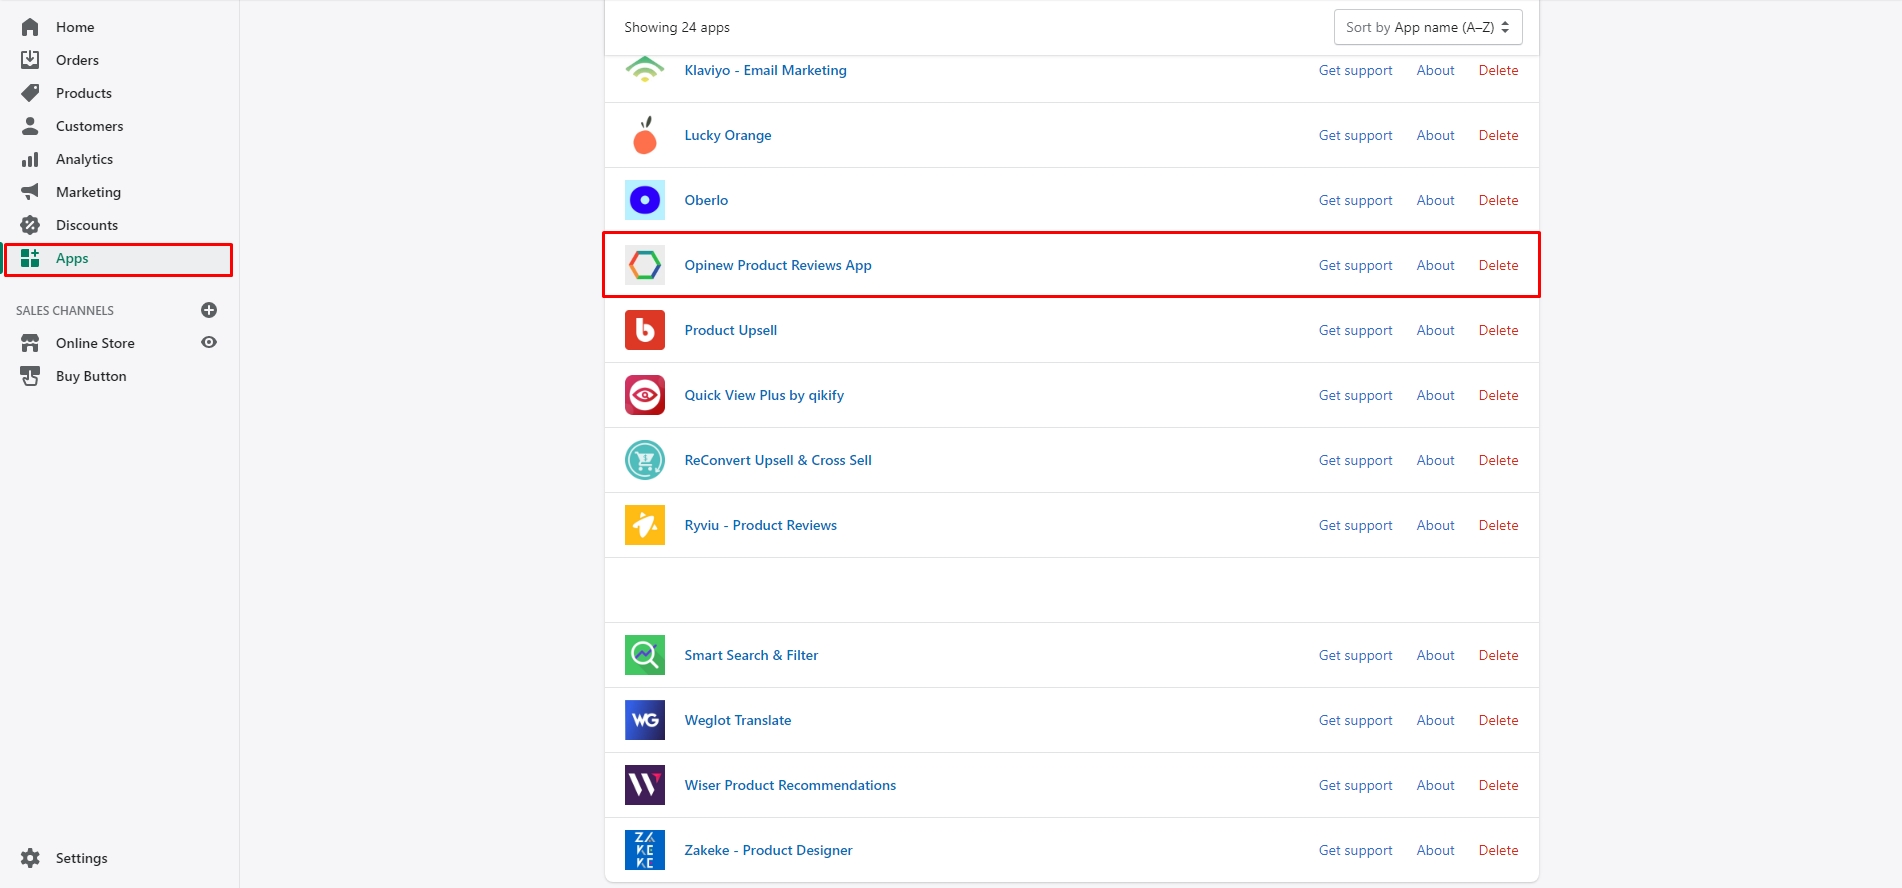Open the Product Upsell app link
1902x888 pixels.
(x=730, y=330)
